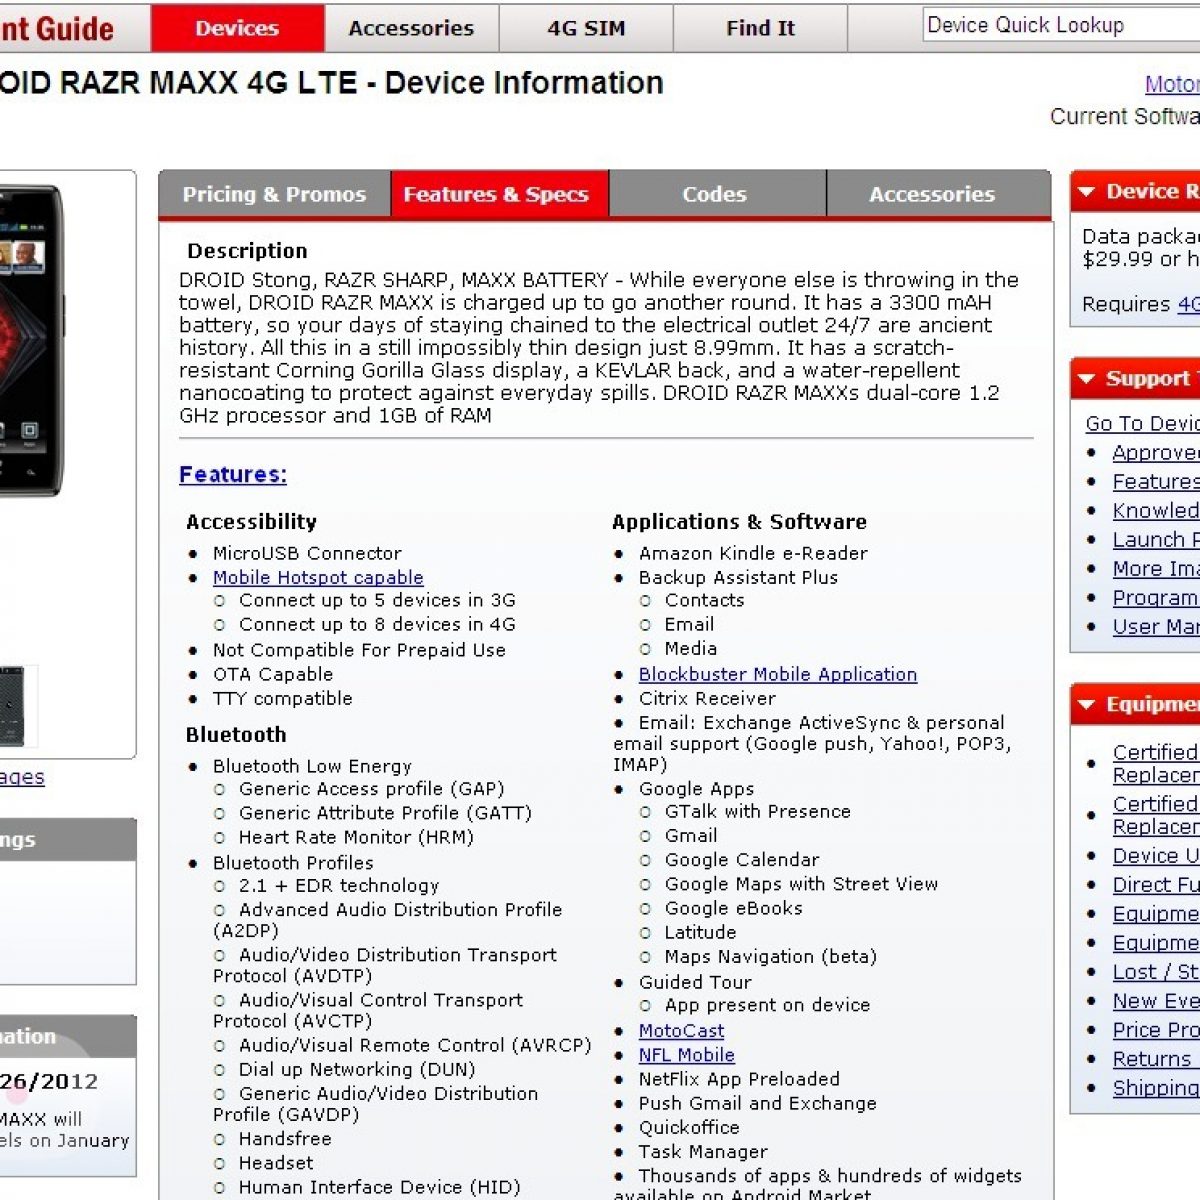Collapse the Device panel arrow icon

point(1085,191)
